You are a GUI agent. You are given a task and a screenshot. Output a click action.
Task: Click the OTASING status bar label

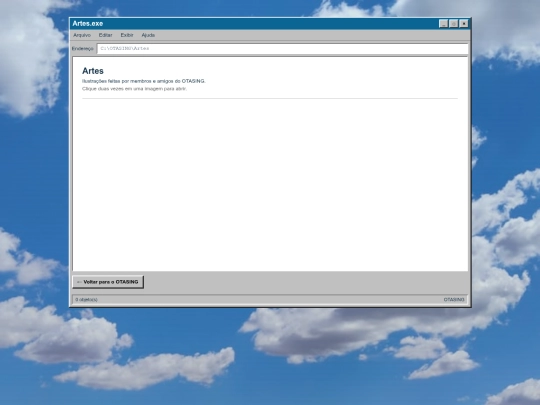click(454, 300)
